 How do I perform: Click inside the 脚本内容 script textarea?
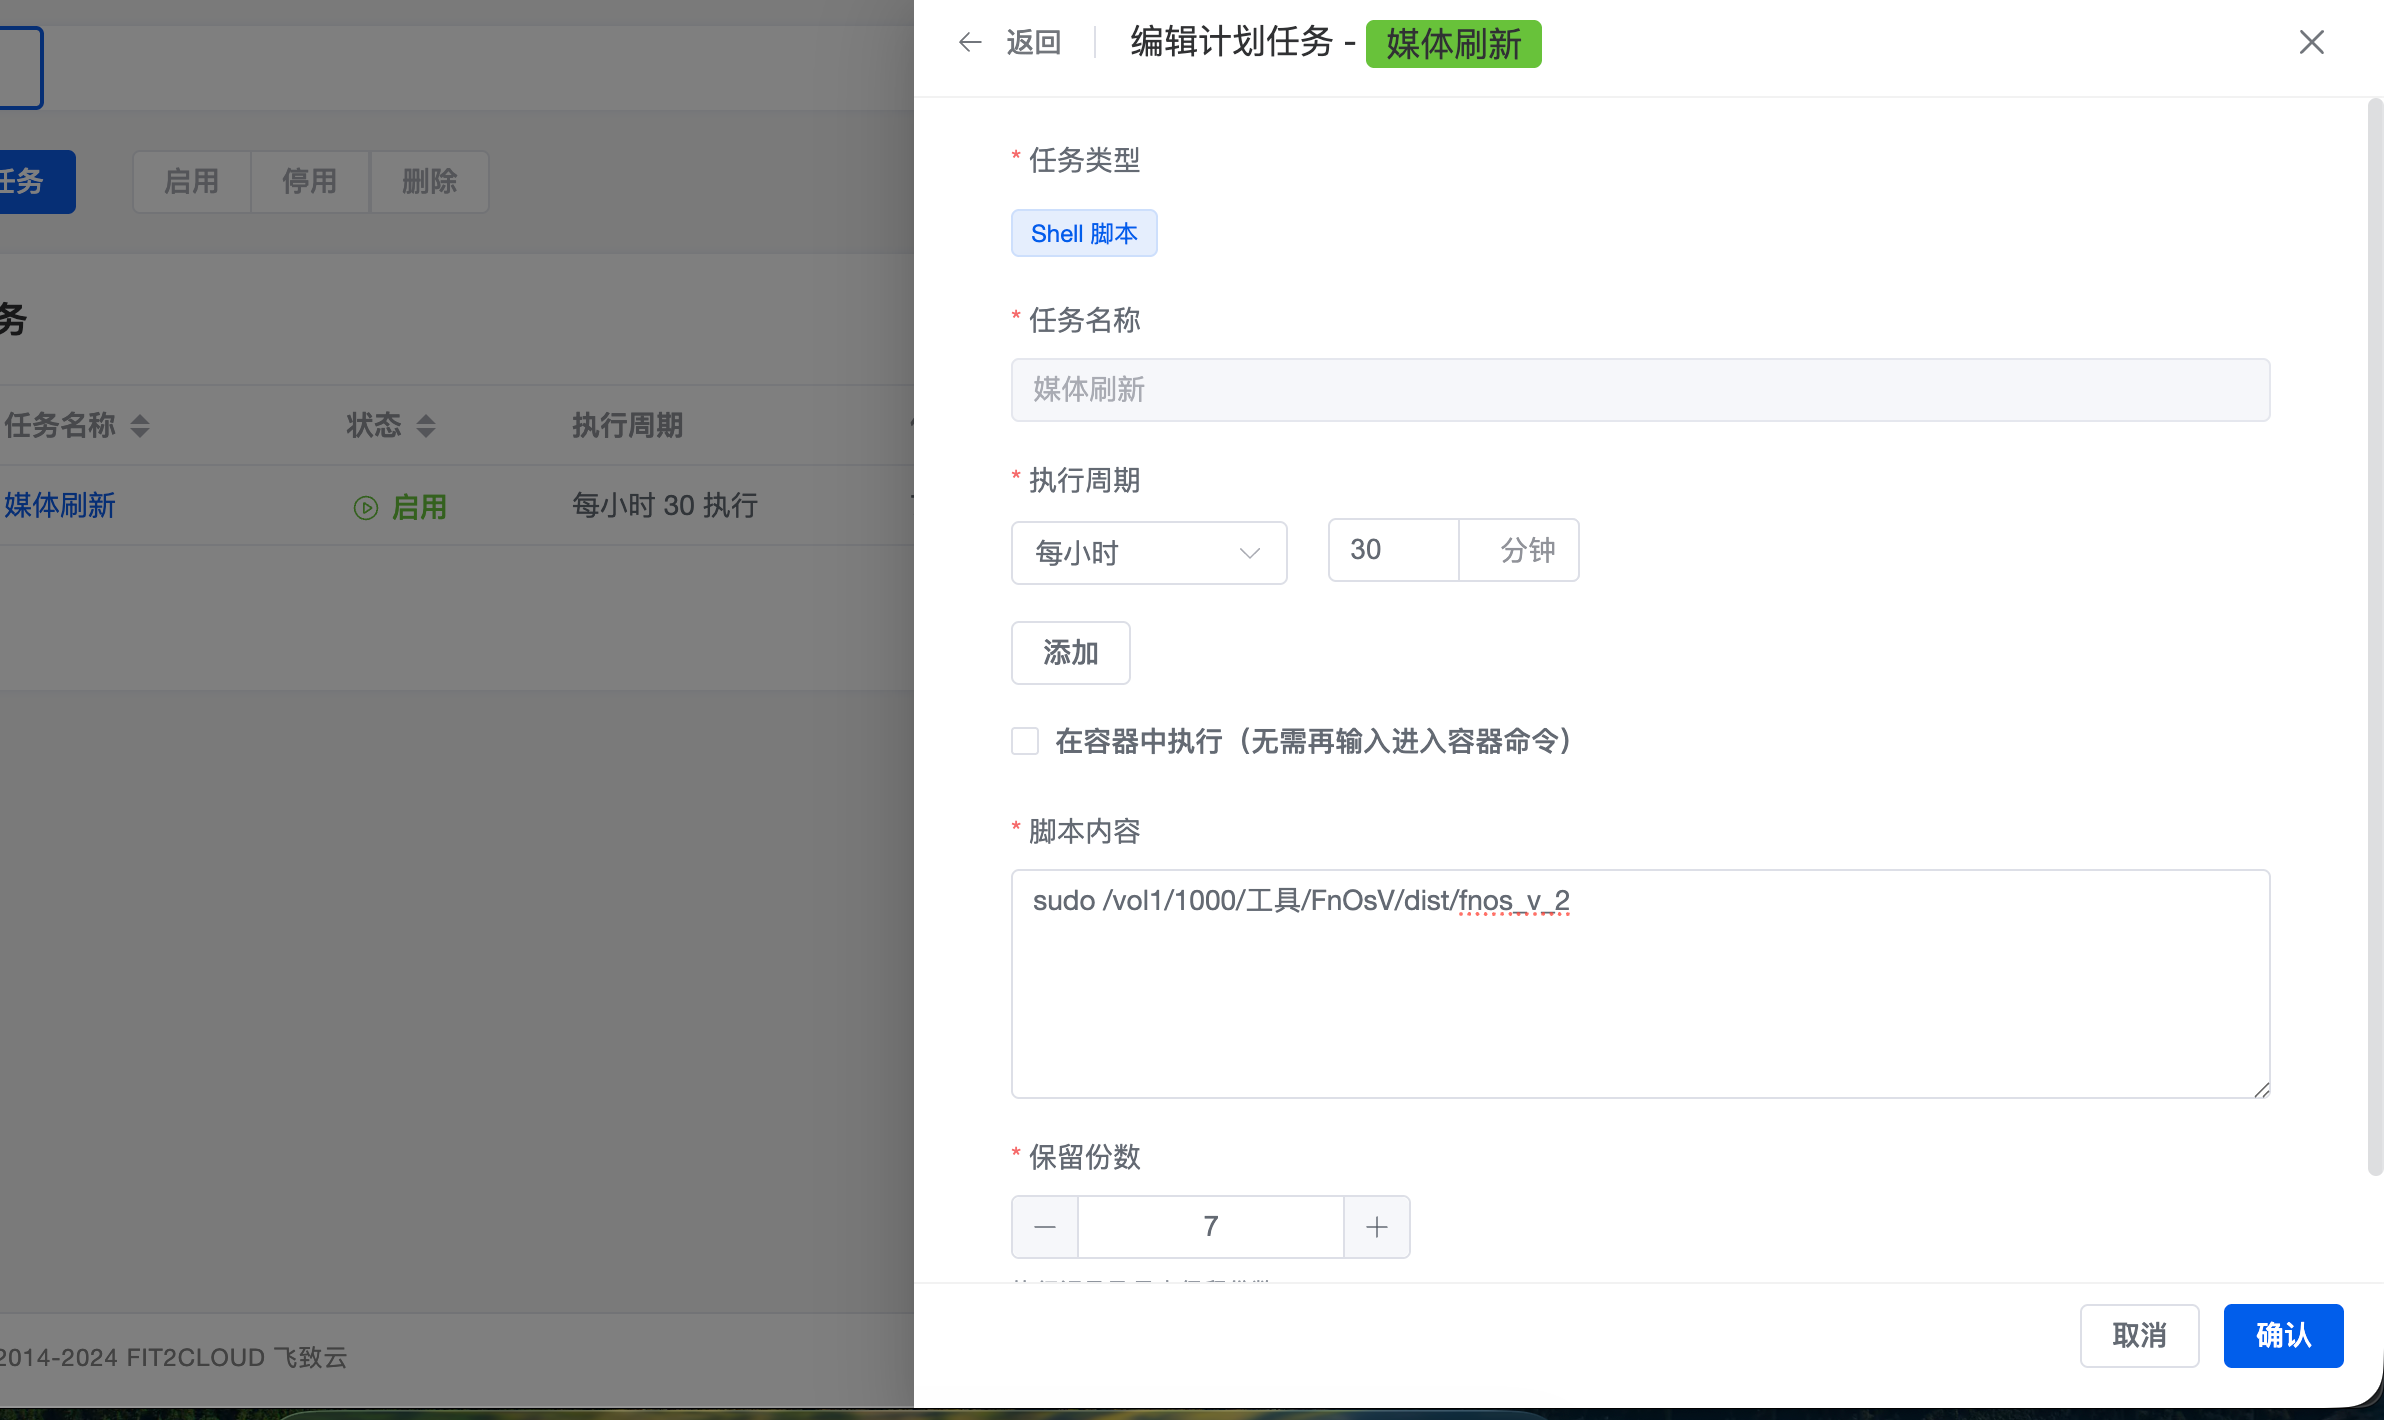point(1639,985)
